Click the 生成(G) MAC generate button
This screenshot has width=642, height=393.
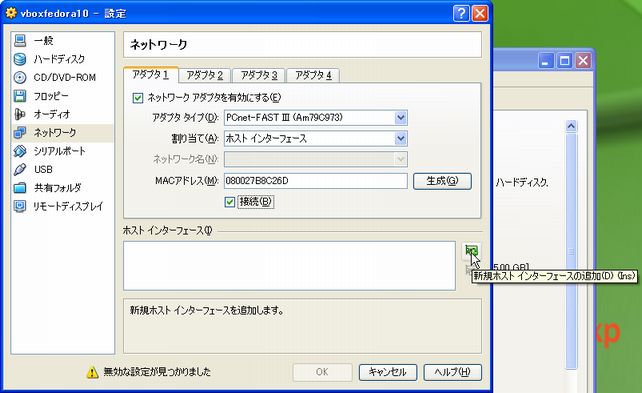coord(442,181)
